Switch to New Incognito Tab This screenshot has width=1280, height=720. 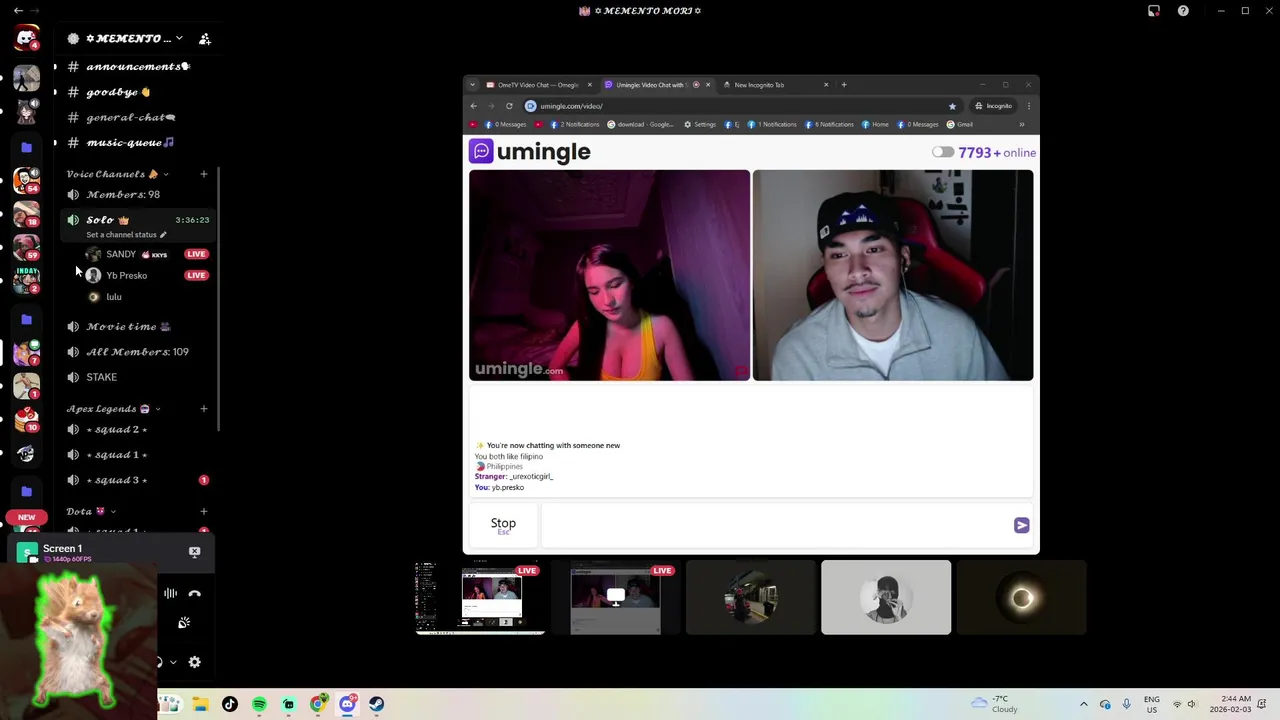[776, 85]
